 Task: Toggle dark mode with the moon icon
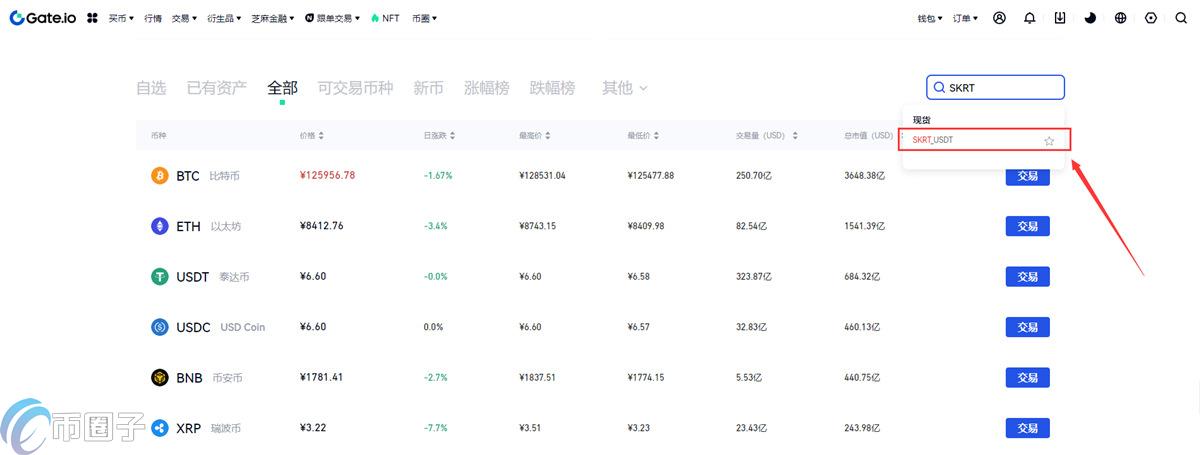(1090, 18)
